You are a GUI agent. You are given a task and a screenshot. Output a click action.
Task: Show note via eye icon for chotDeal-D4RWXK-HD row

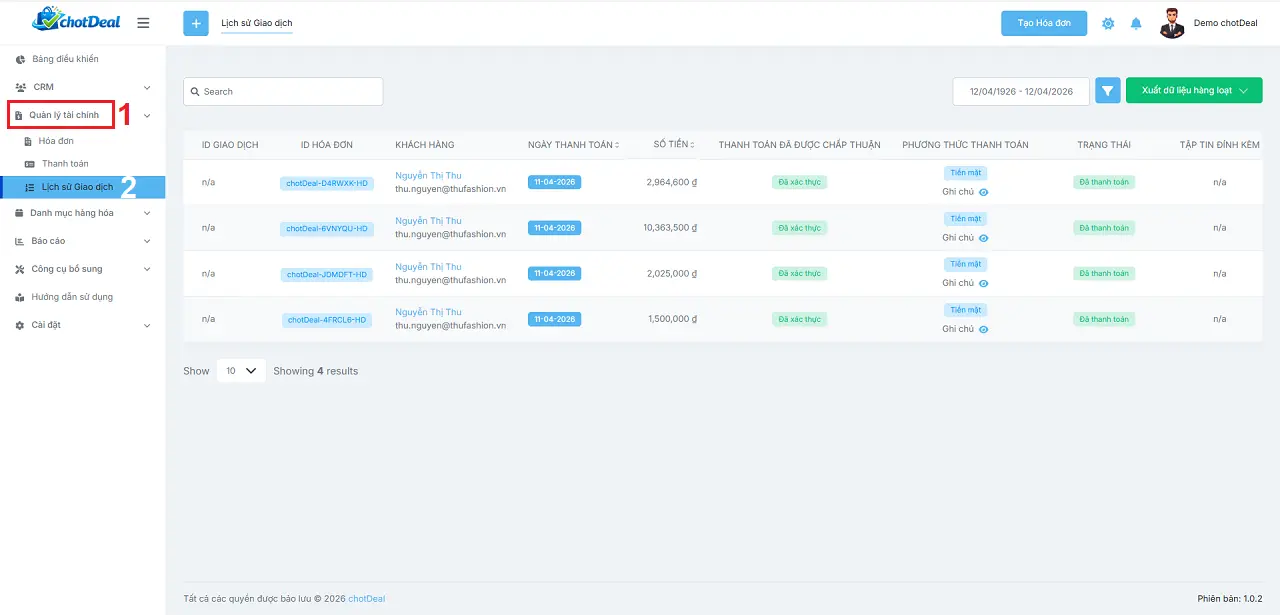[984, 192]
